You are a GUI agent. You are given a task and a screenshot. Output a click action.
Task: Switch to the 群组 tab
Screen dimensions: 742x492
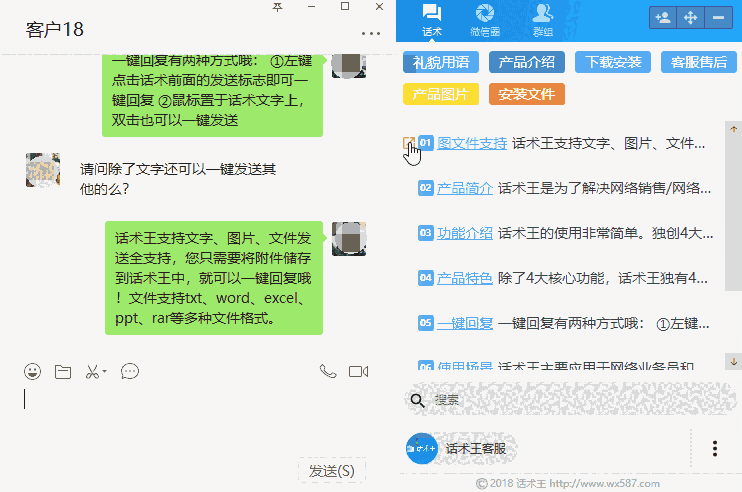[x=542, y=21]
